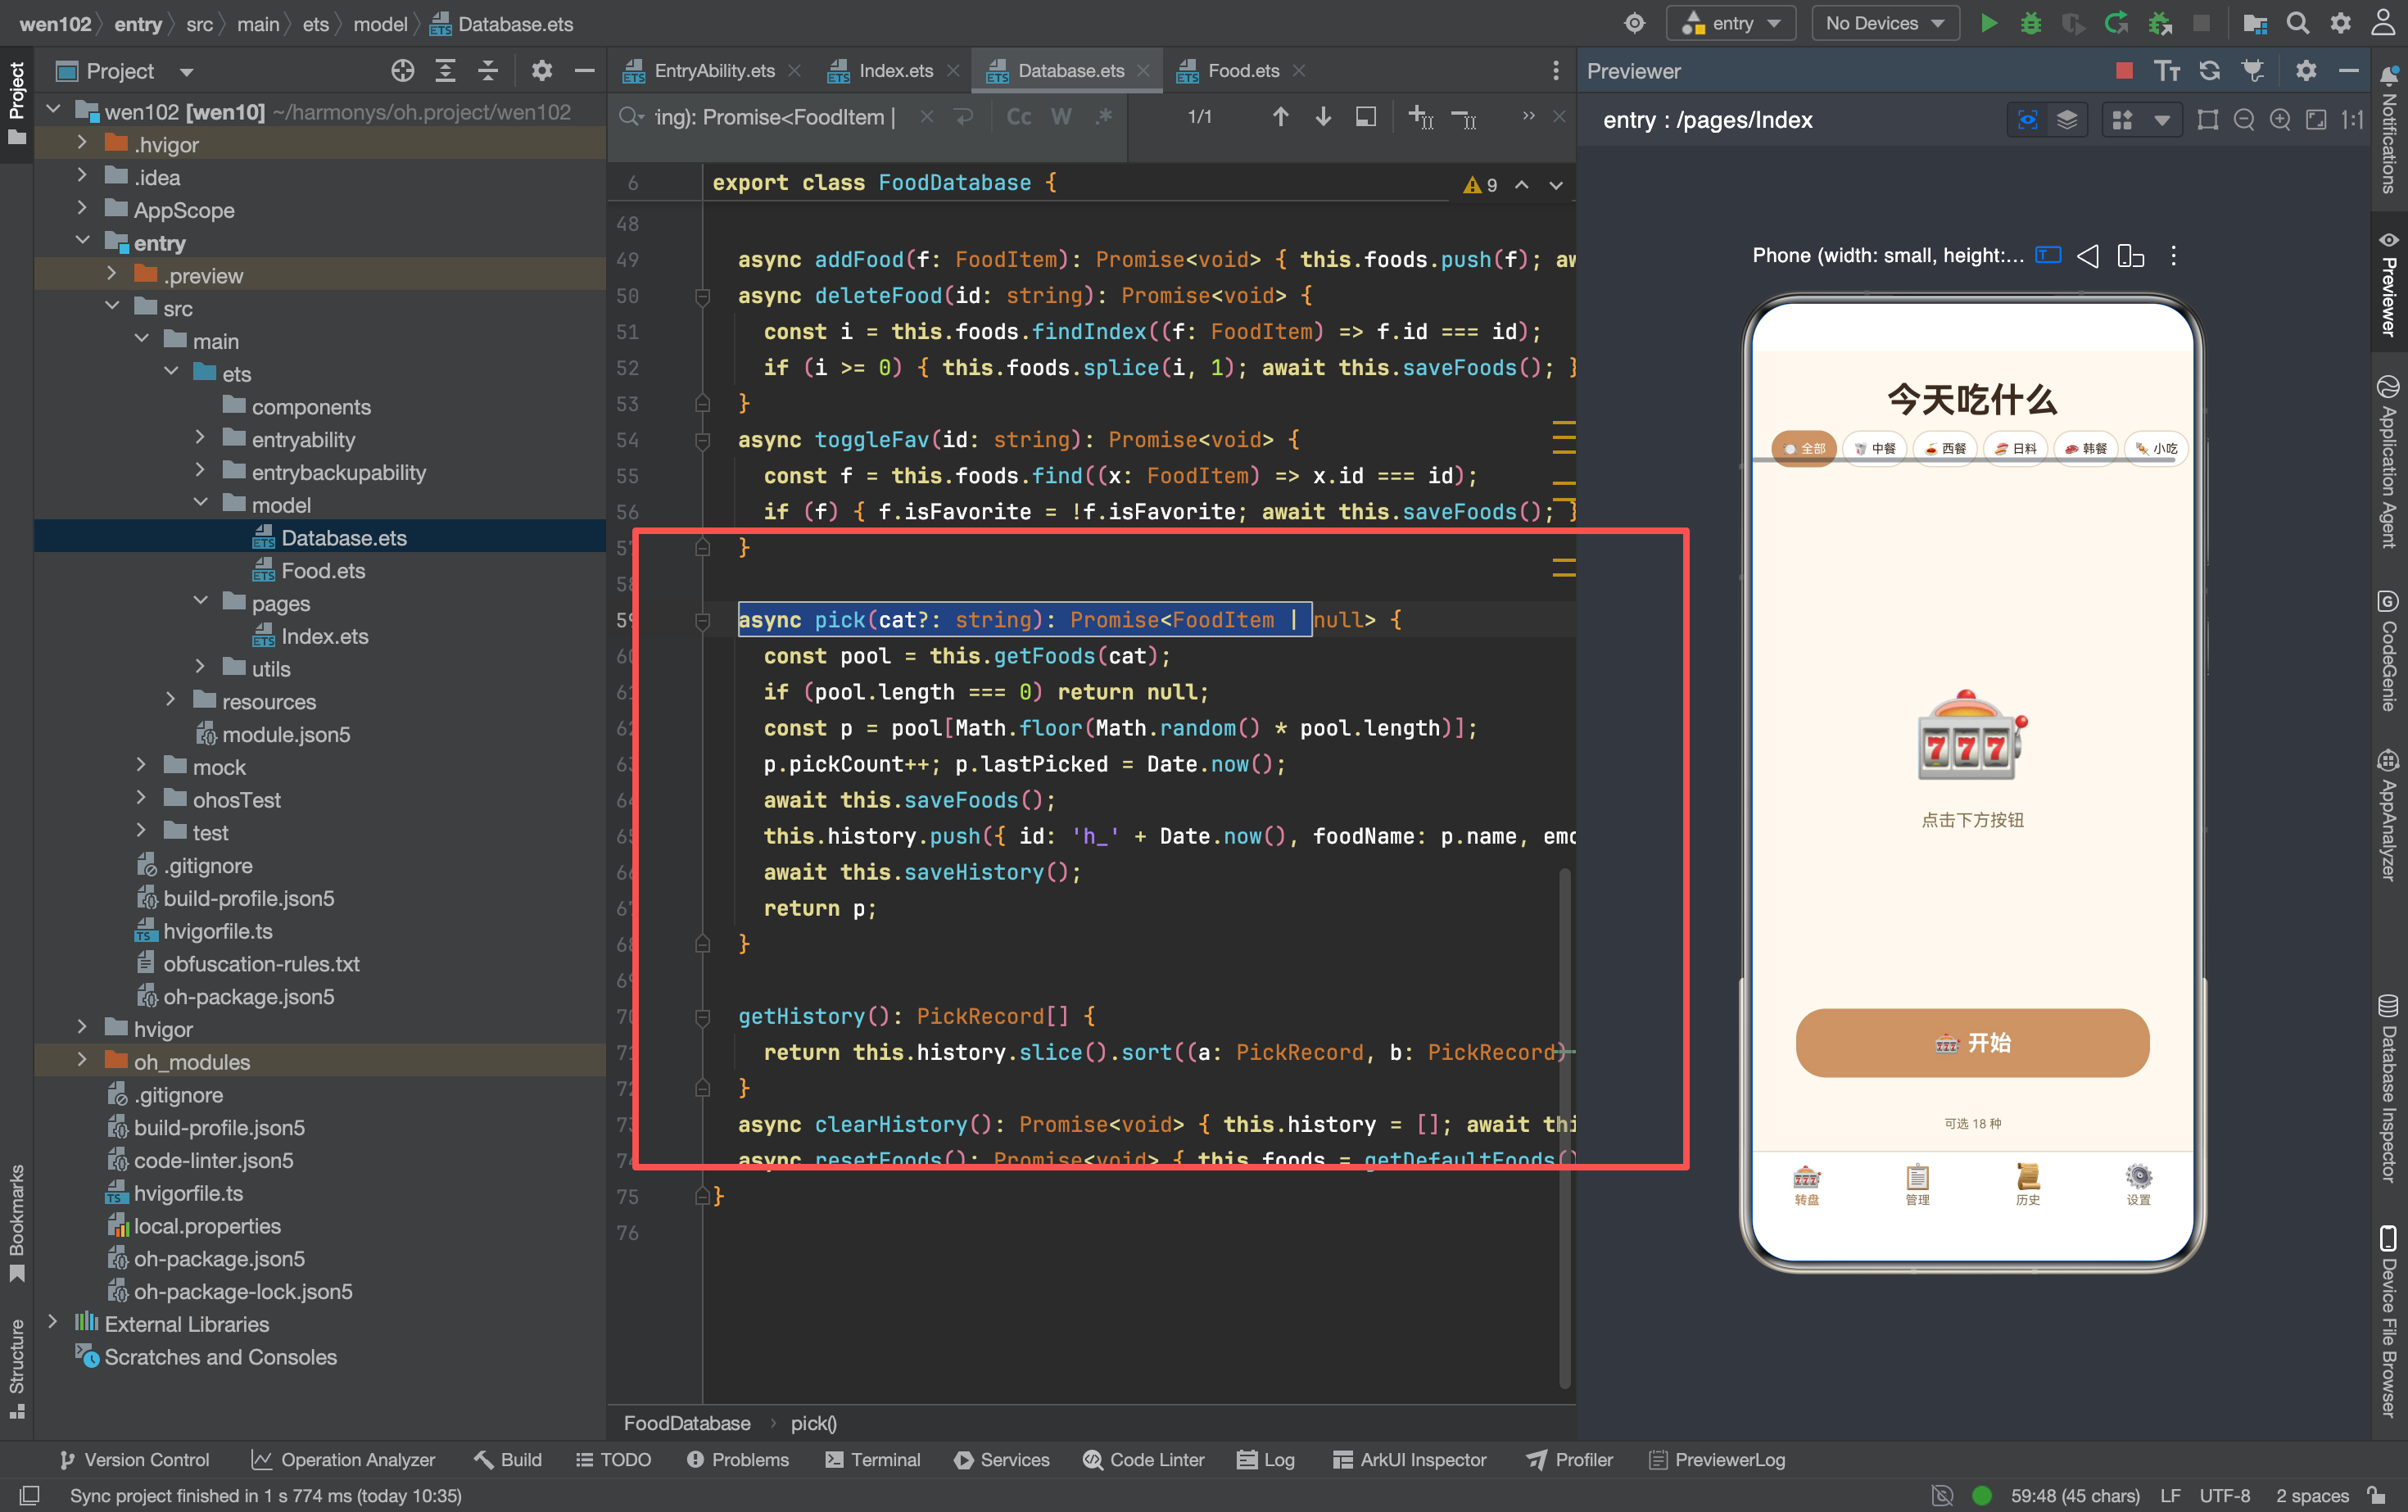Switch to Index.ets editor tab

point(895,70)
